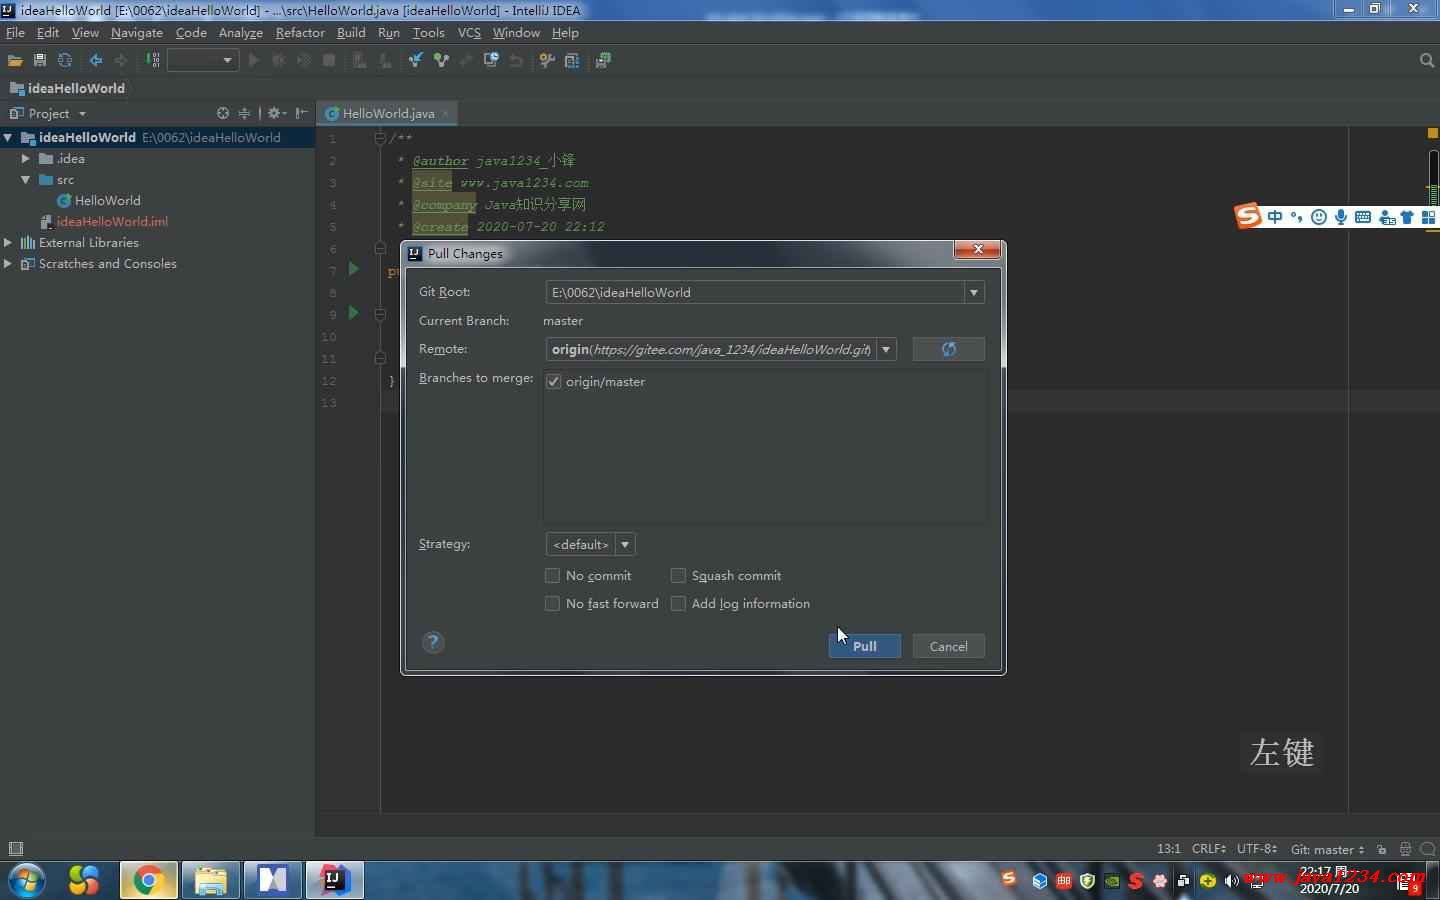
Task: Click the Back navigation arrow icon
Action: [96, 60]
